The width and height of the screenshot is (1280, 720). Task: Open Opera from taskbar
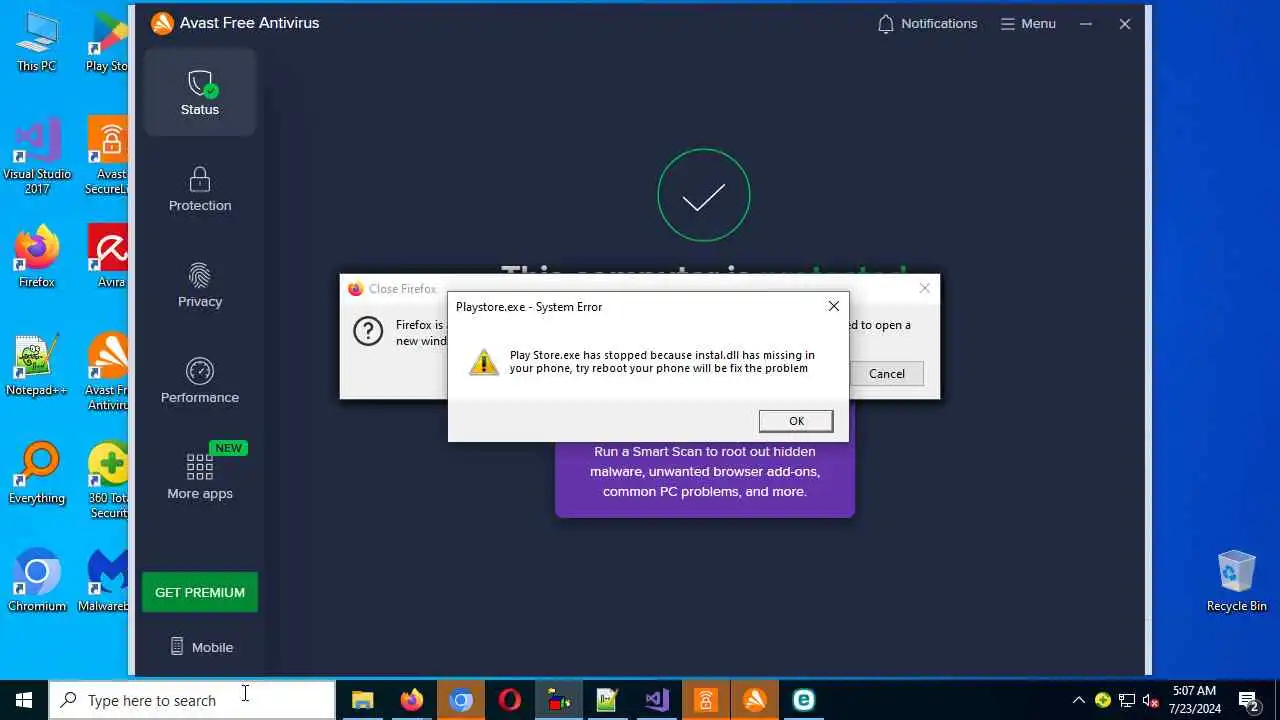[x=510, y=700]
